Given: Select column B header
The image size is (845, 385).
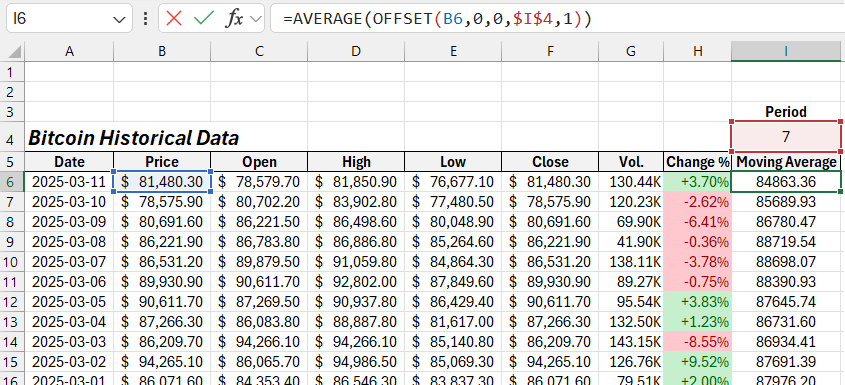Looking at the screenshot, I should tap(162, 51).
